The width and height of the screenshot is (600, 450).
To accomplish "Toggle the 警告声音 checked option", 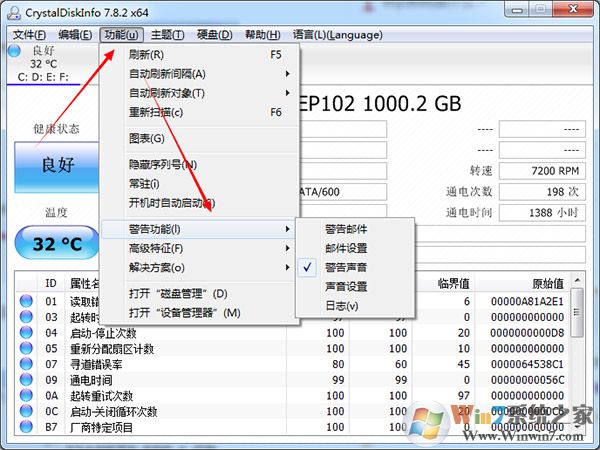I will click(355, 267).
